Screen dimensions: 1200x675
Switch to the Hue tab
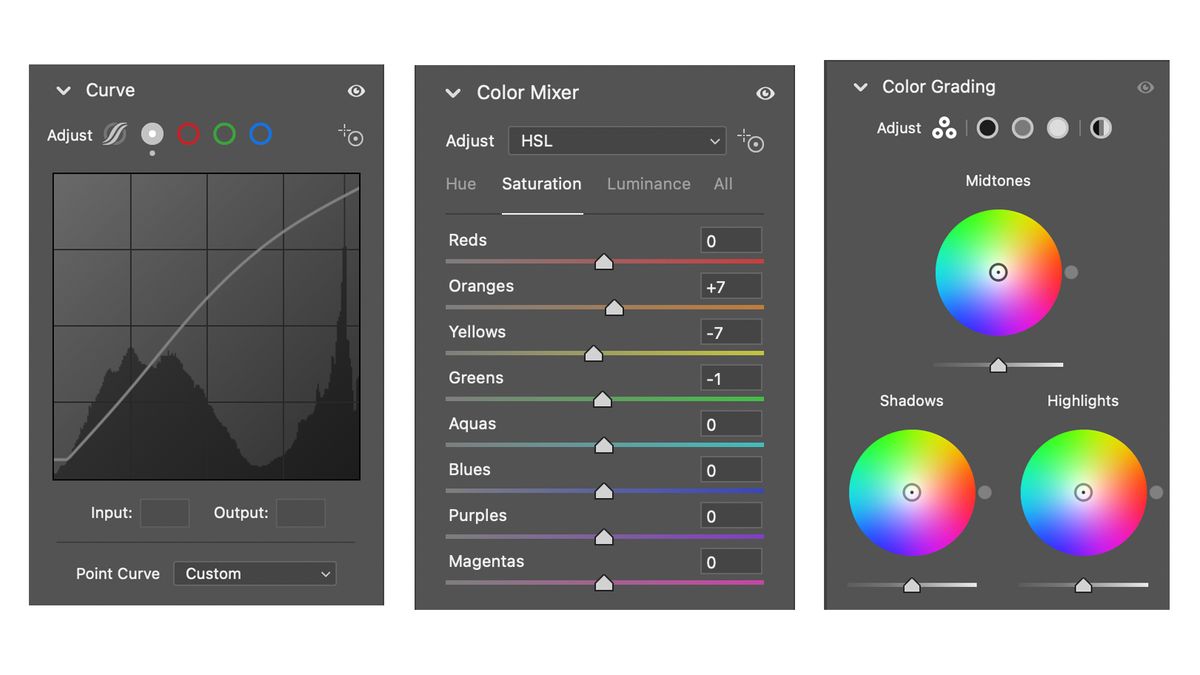tap(461, 184)
